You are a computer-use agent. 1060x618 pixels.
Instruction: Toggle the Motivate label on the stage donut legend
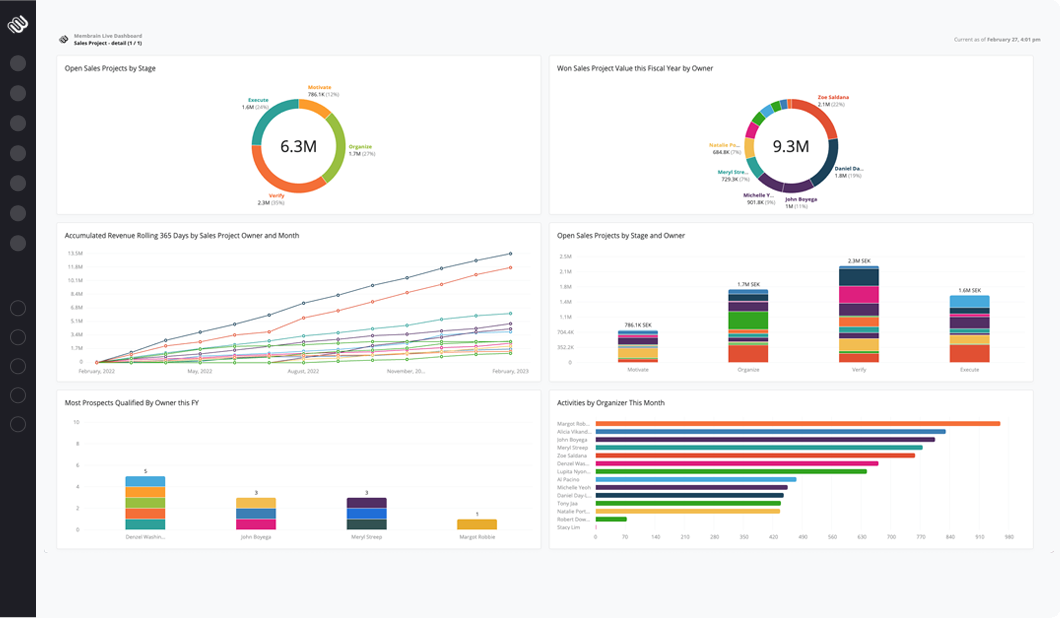coord(320,88)
